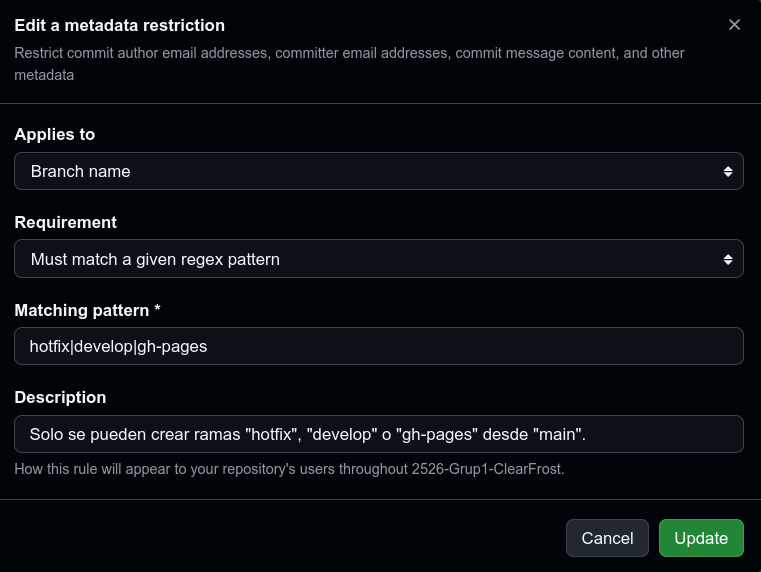Screen dimensions: 761x572
Task: Click the "hotfix|develop|gh-pages" pattern text
Action: (x=118, y=346)
